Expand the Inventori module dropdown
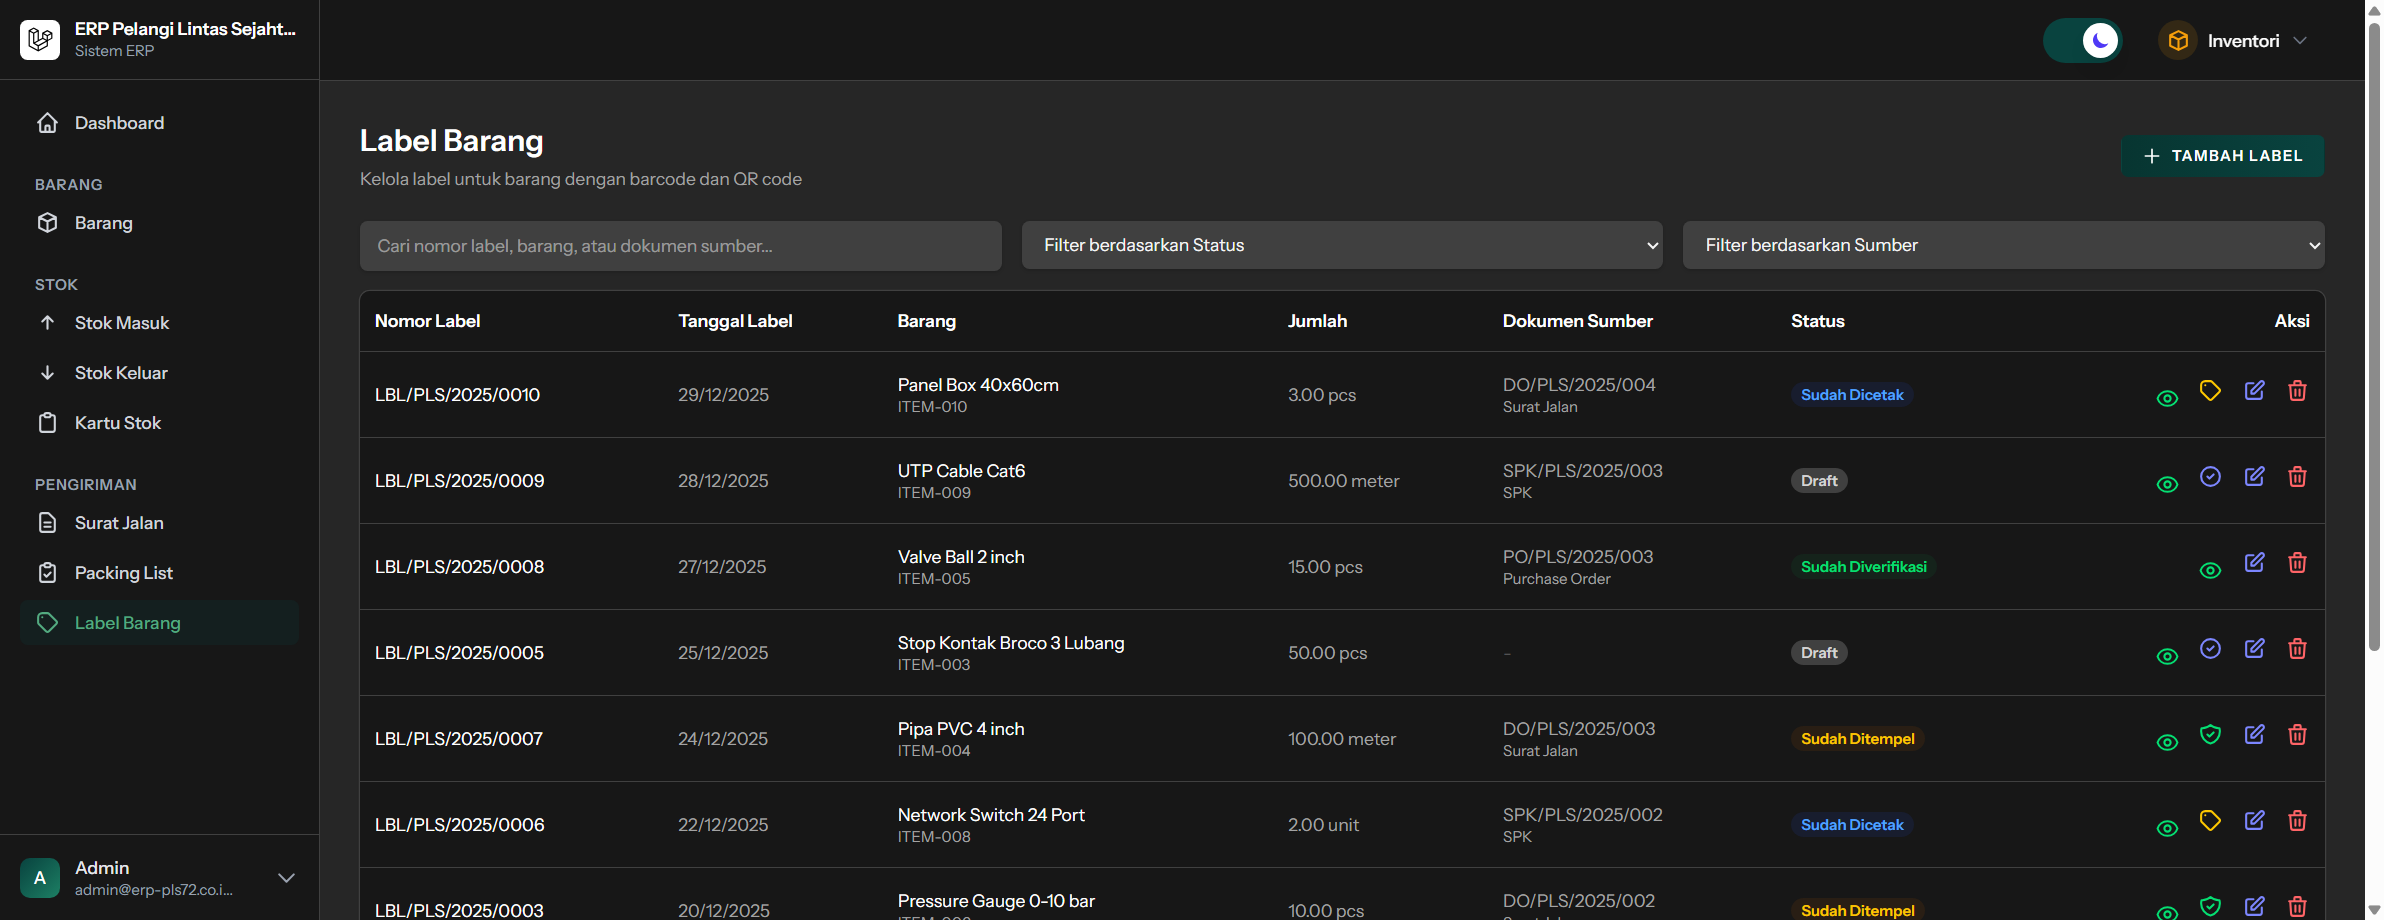The height and width of the screenshot is (920, 2384). (2234, 41)
